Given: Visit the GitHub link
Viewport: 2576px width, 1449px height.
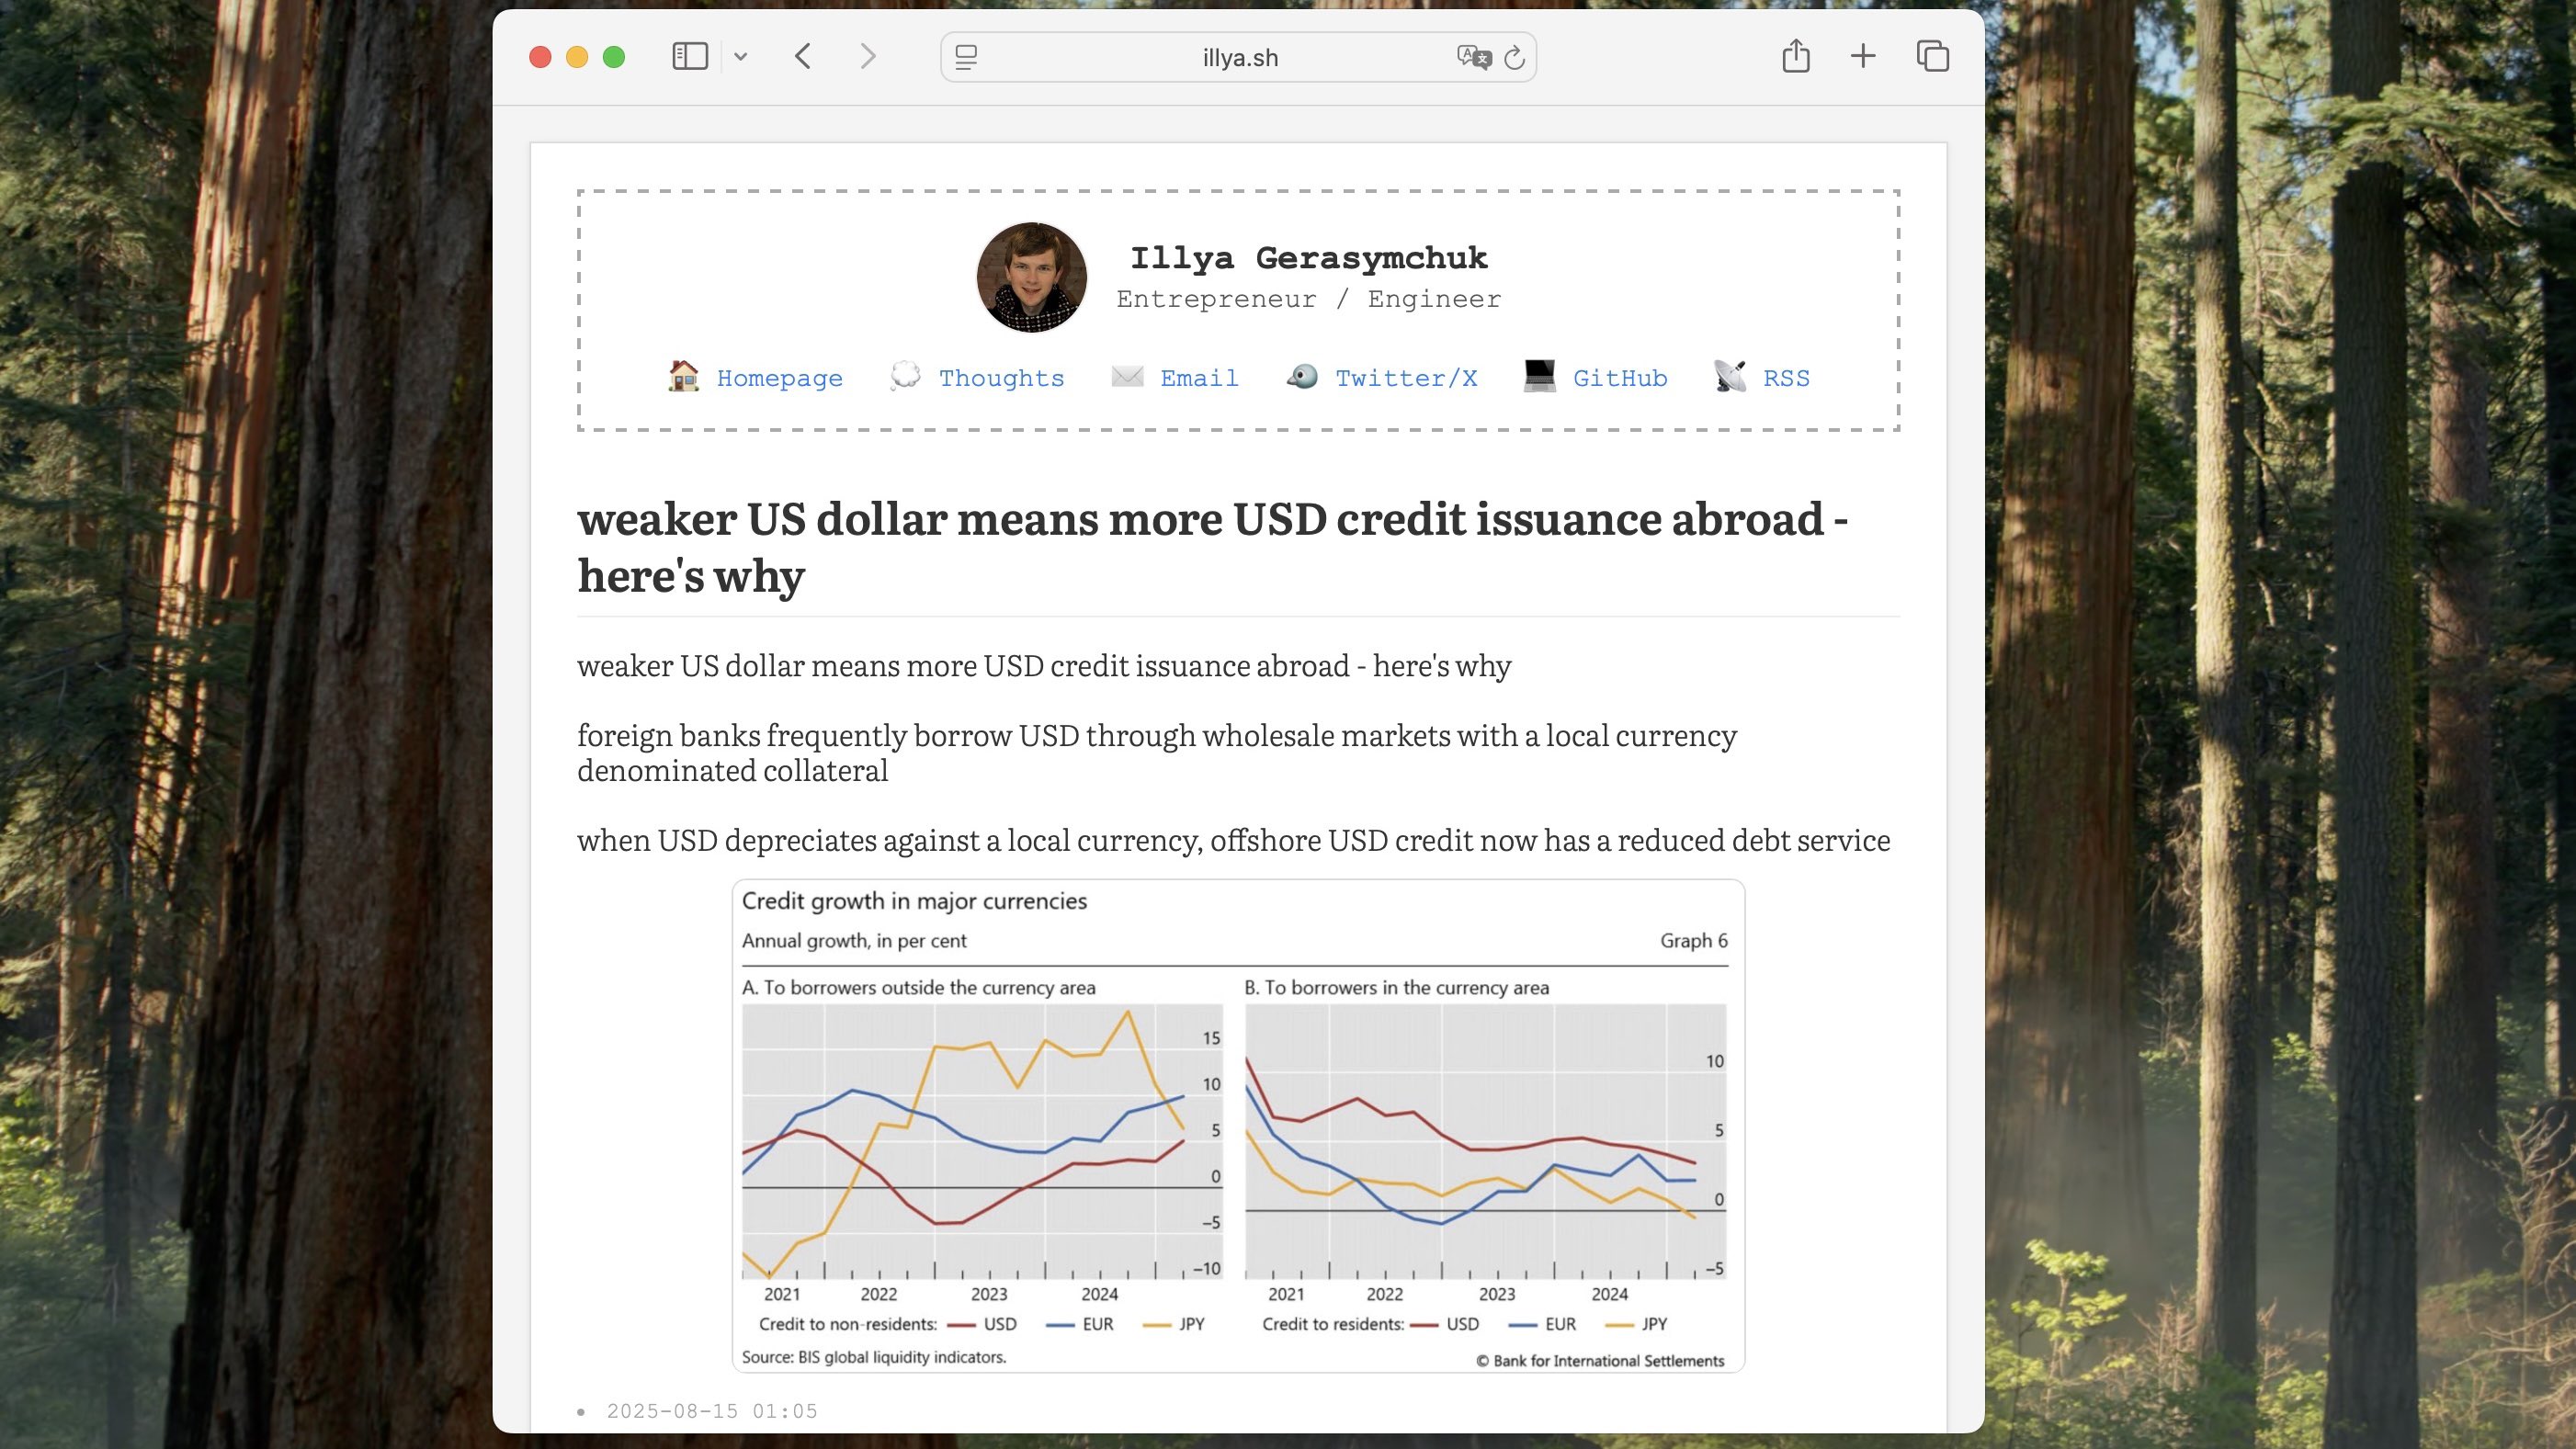Looking at the screenshot, I should click(1619, 378).
